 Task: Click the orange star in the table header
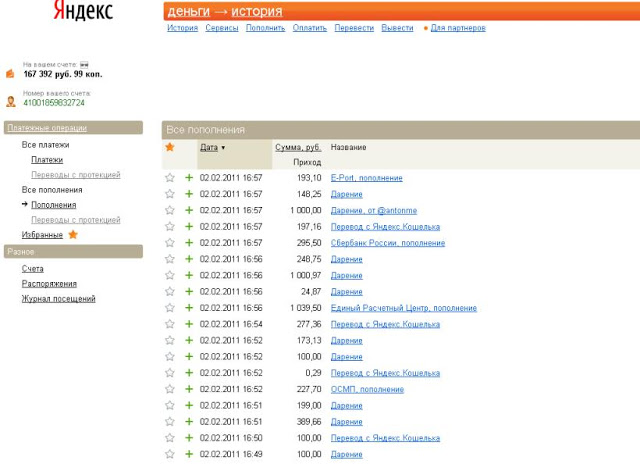pos(170,147)
